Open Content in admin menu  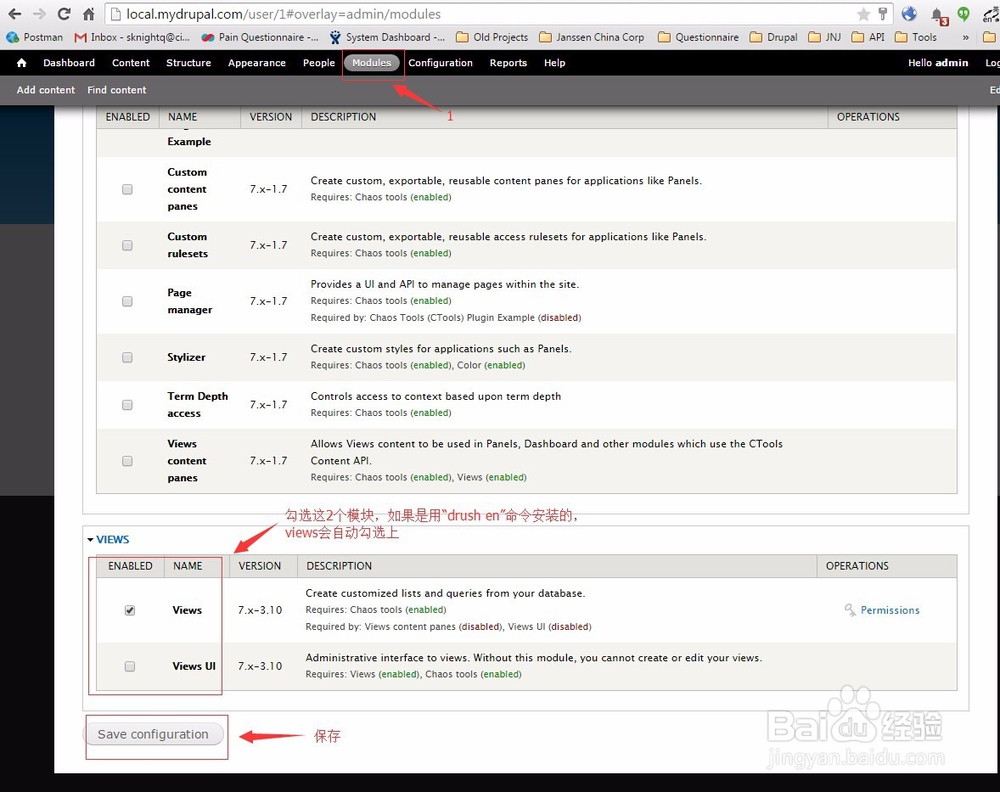pos(131,62)
